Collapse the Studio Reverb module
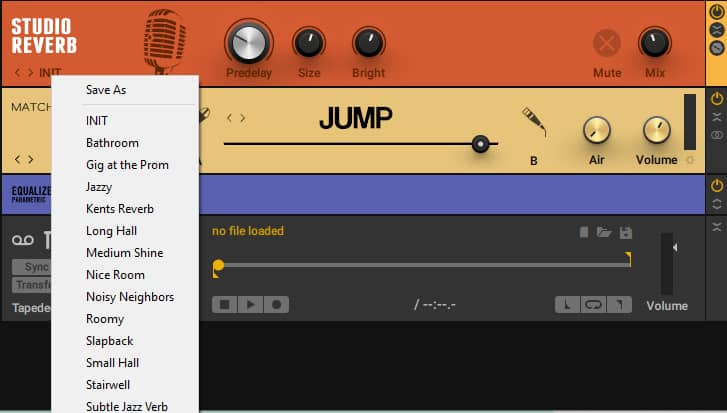The height and width of the screenshot is (413, 727). [x=716, y=30]
